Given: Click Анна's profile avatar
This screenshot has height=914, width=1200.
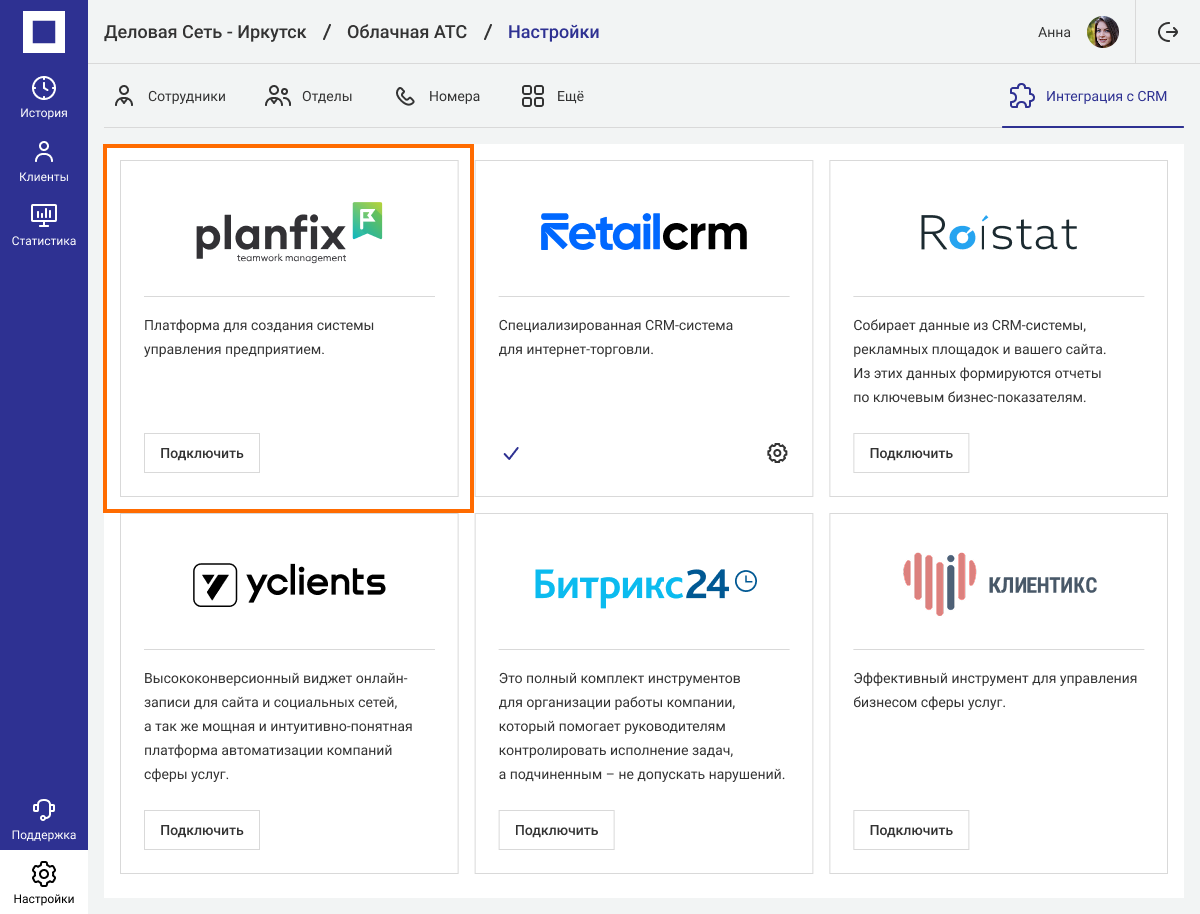Looking at the screenshot, I should coord(1103,32).
